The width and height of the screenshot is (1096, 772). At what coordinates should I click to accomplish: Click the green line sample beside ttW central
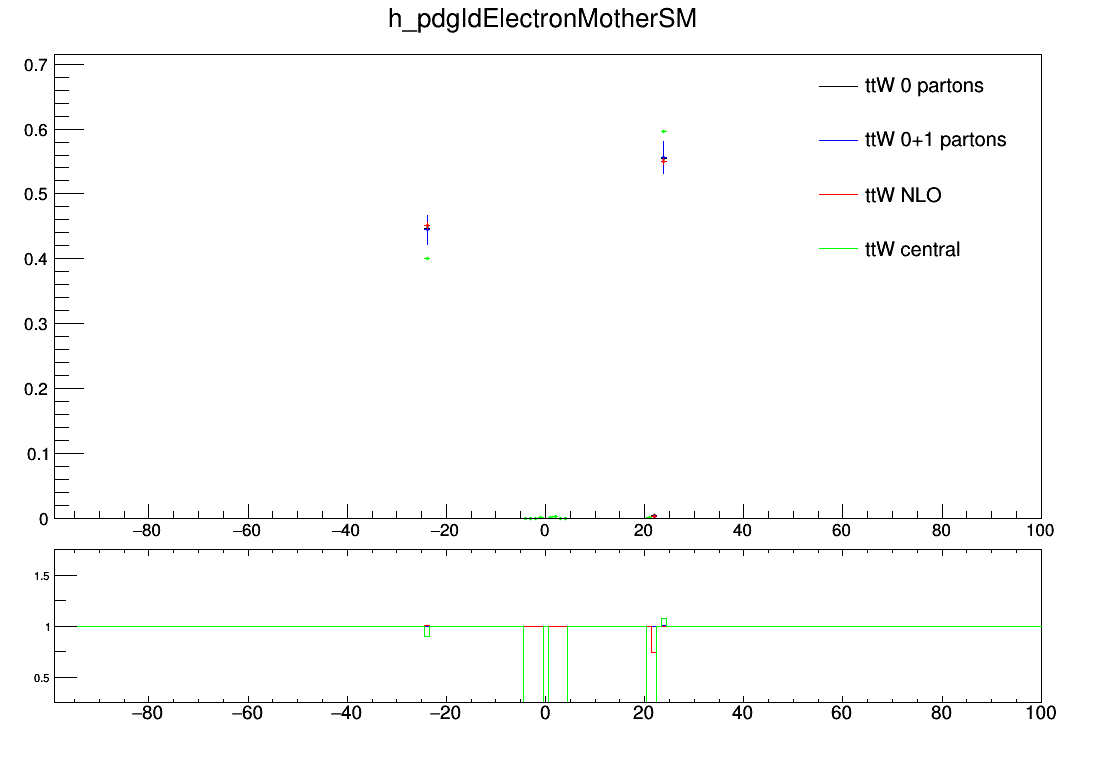838,248
